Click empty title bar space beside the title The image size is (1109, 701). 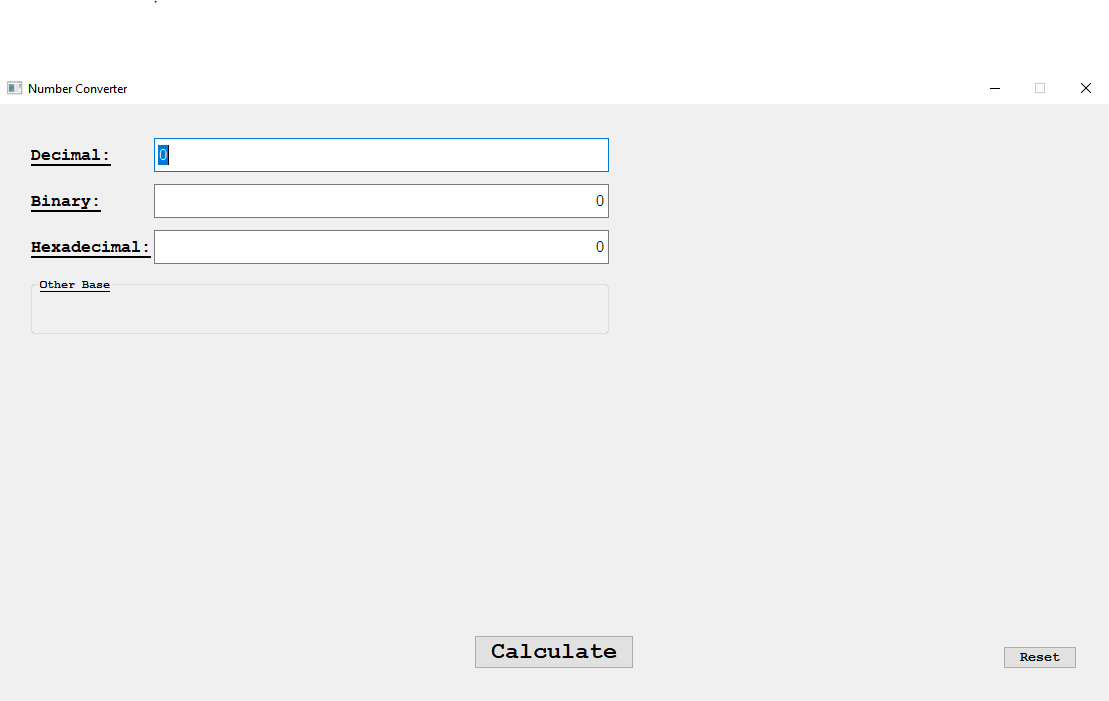(x=550, y=88)
